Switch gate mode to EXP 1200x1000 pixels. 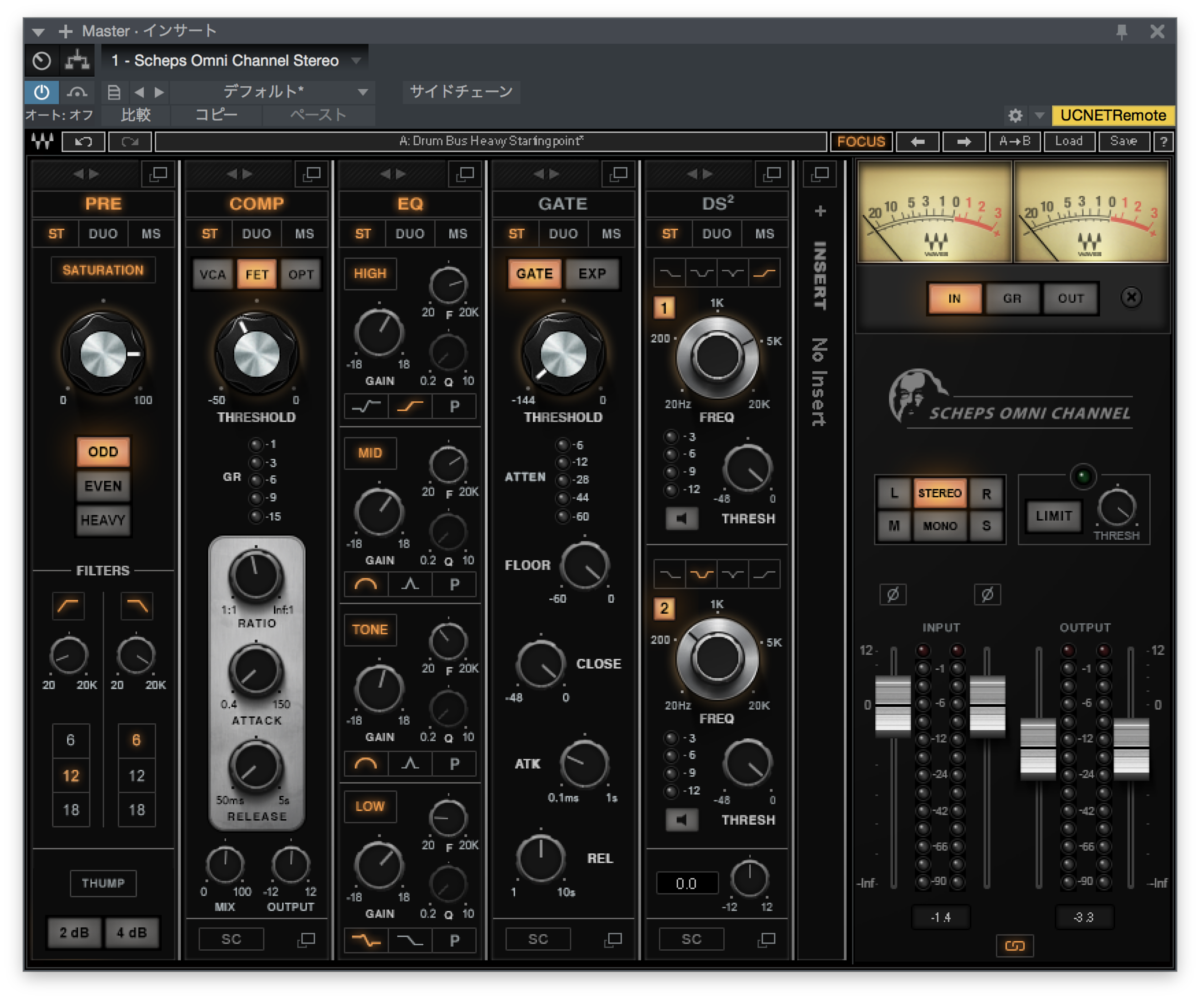click(592, 274)
